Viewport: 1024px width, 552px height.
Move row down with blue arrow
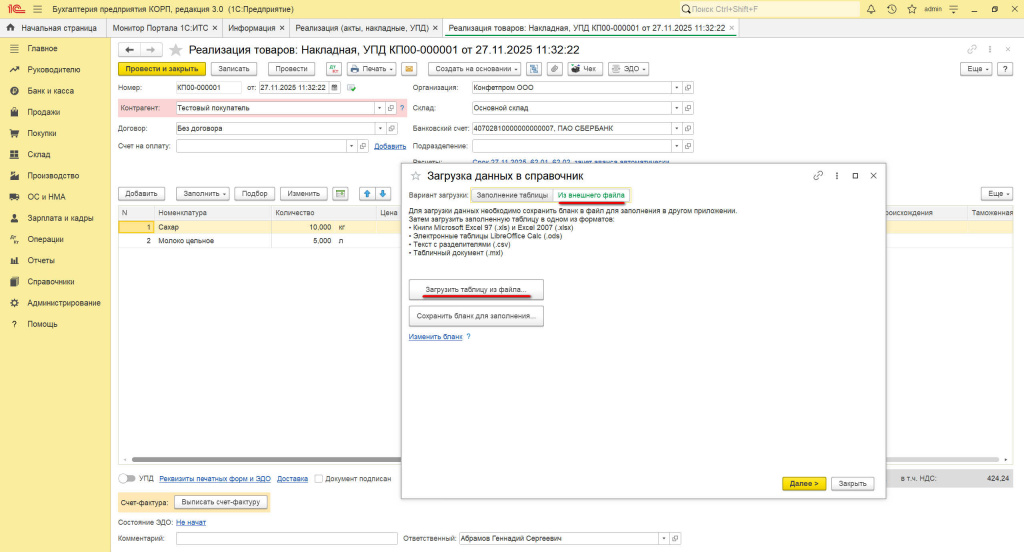pyautogui.click(x=382, y=193)
